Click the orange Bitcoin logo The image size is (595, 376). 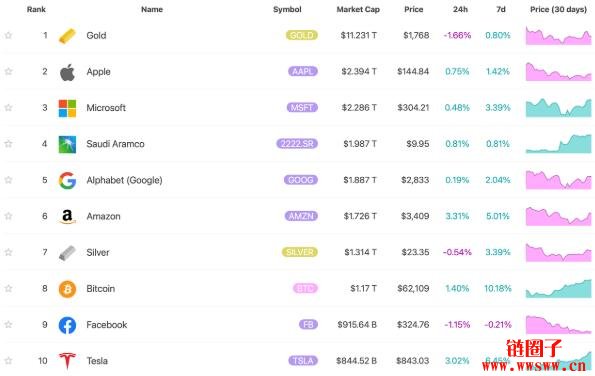tap(67, 289)
